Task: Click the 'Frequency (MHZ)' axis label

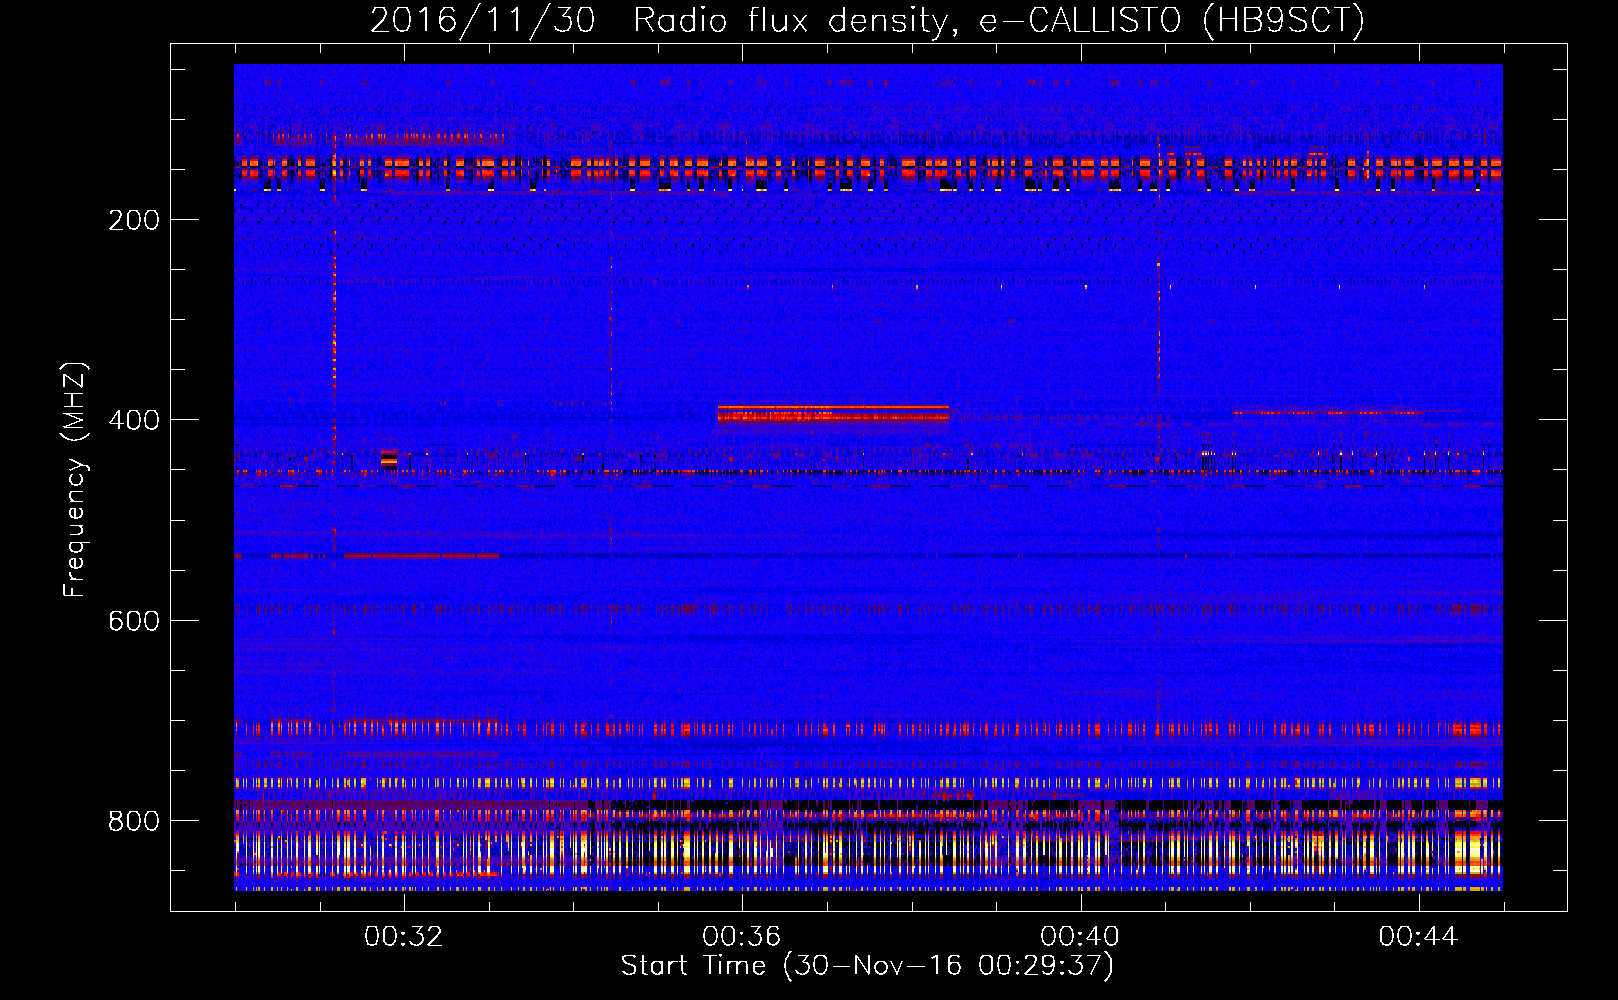Action: [75, 480]
